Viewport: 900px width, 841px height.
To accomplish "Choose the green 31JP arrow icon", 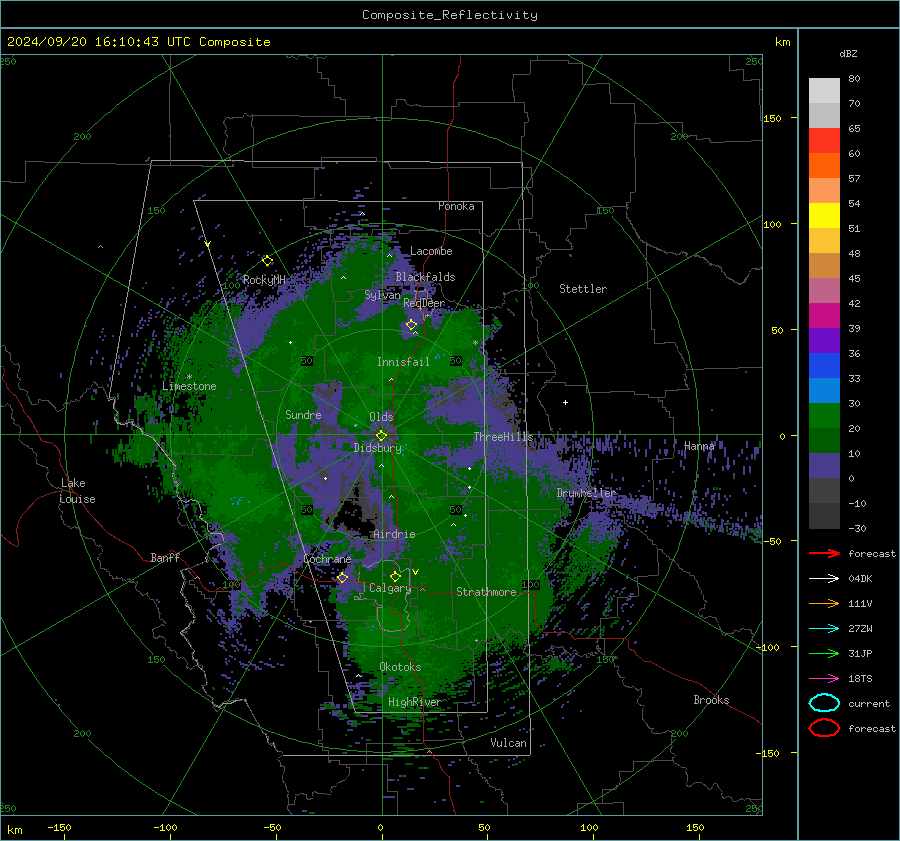I will [824, 653].
